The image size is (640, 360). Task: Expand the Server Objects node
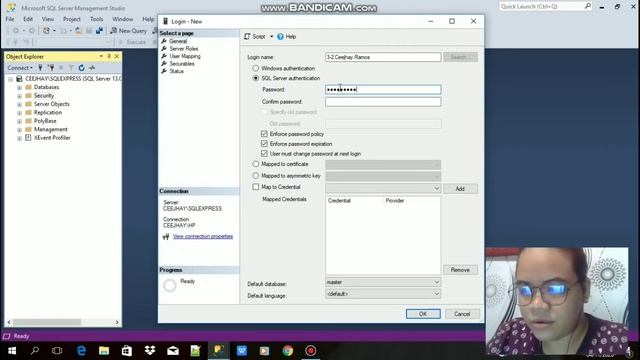pyautogui.click(x=19, y=104)
